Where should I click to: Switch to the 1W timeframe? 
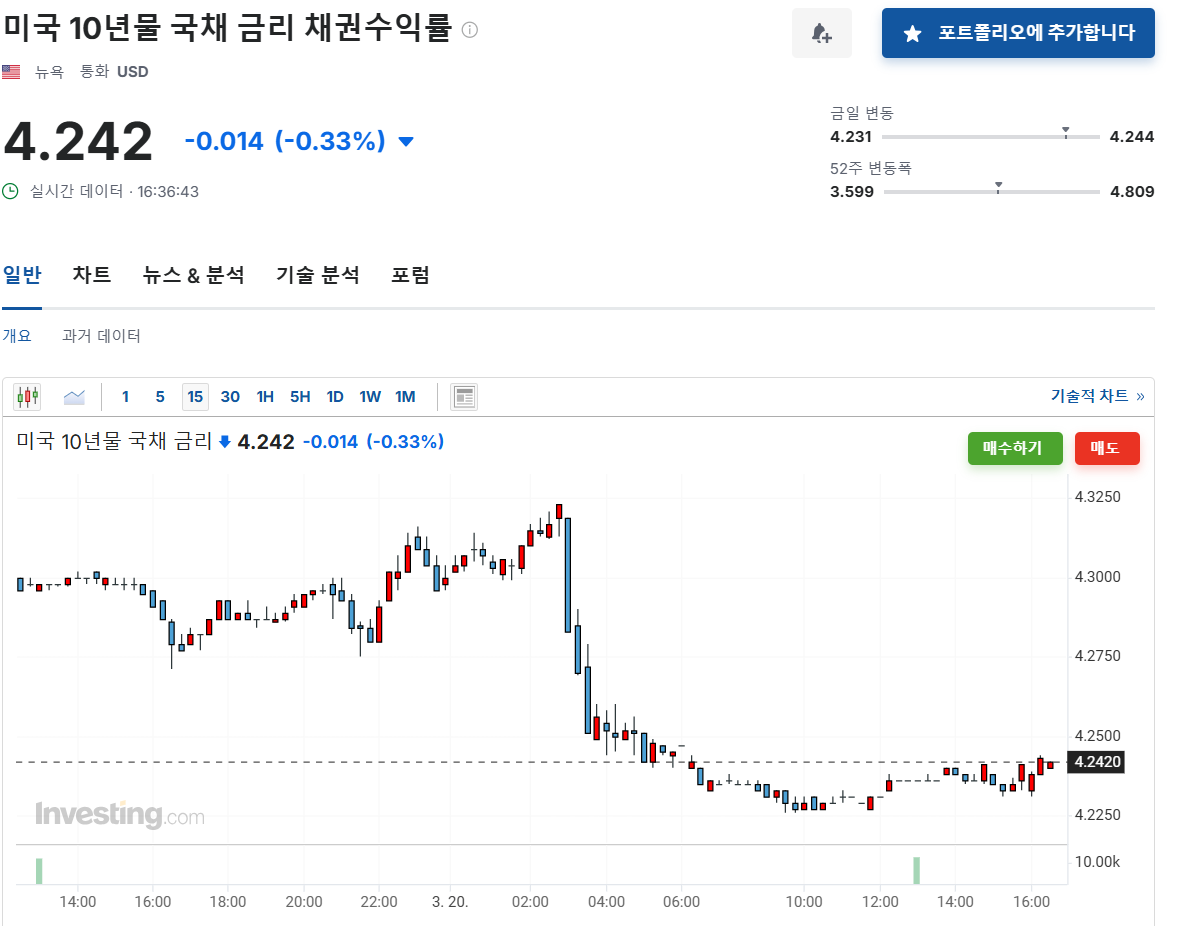coord(370,396)
